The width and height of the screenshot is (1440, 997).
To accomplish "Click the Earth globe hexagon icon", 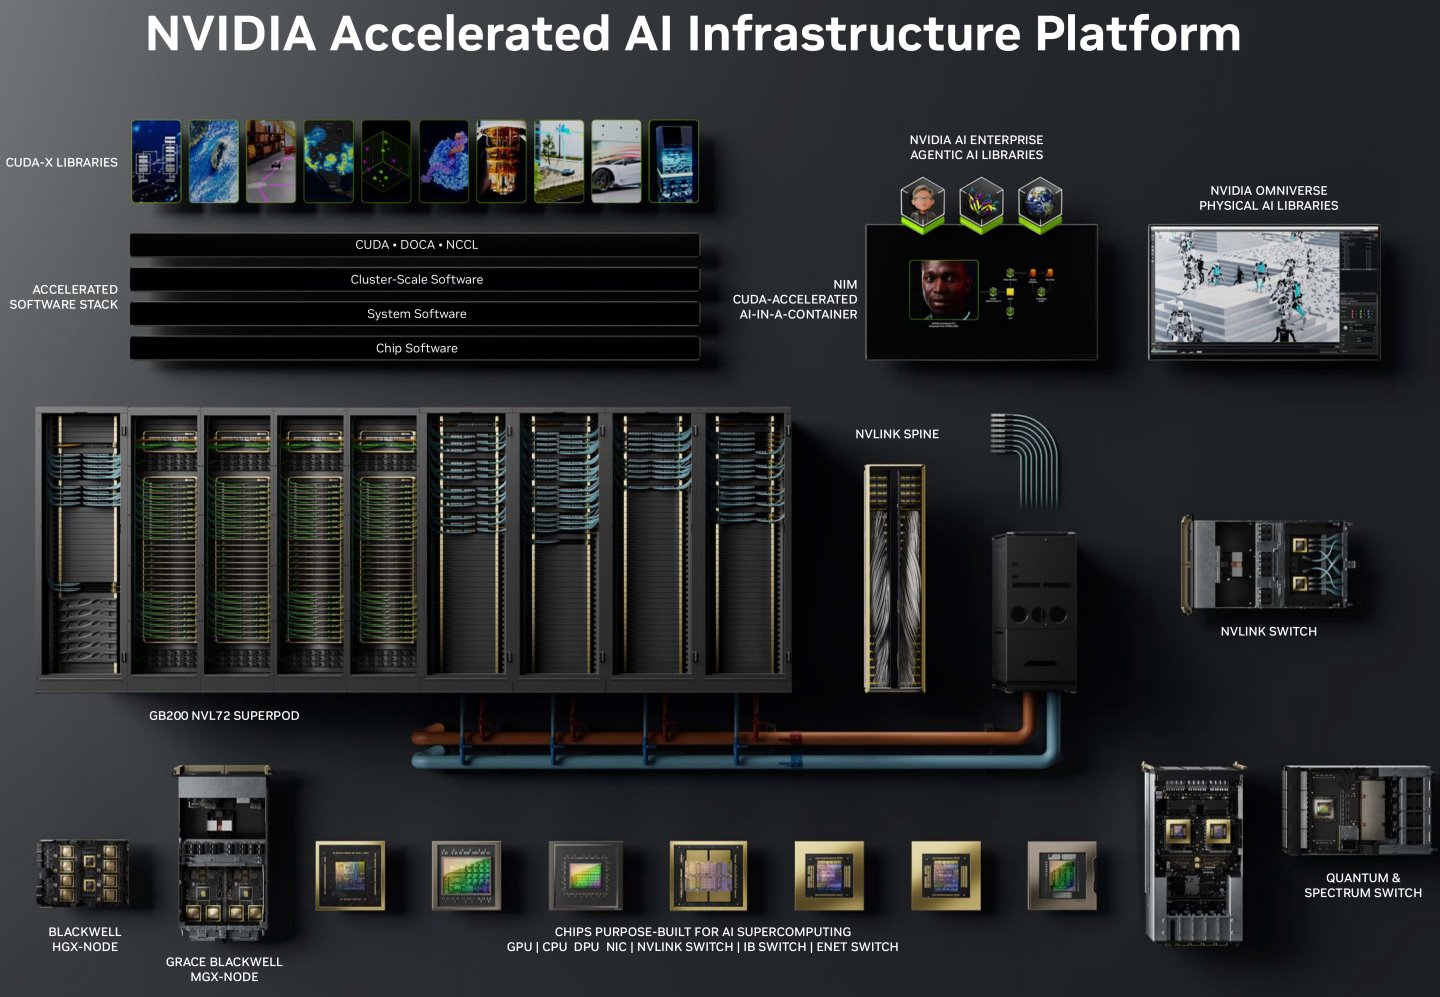I will (1040, 204).
